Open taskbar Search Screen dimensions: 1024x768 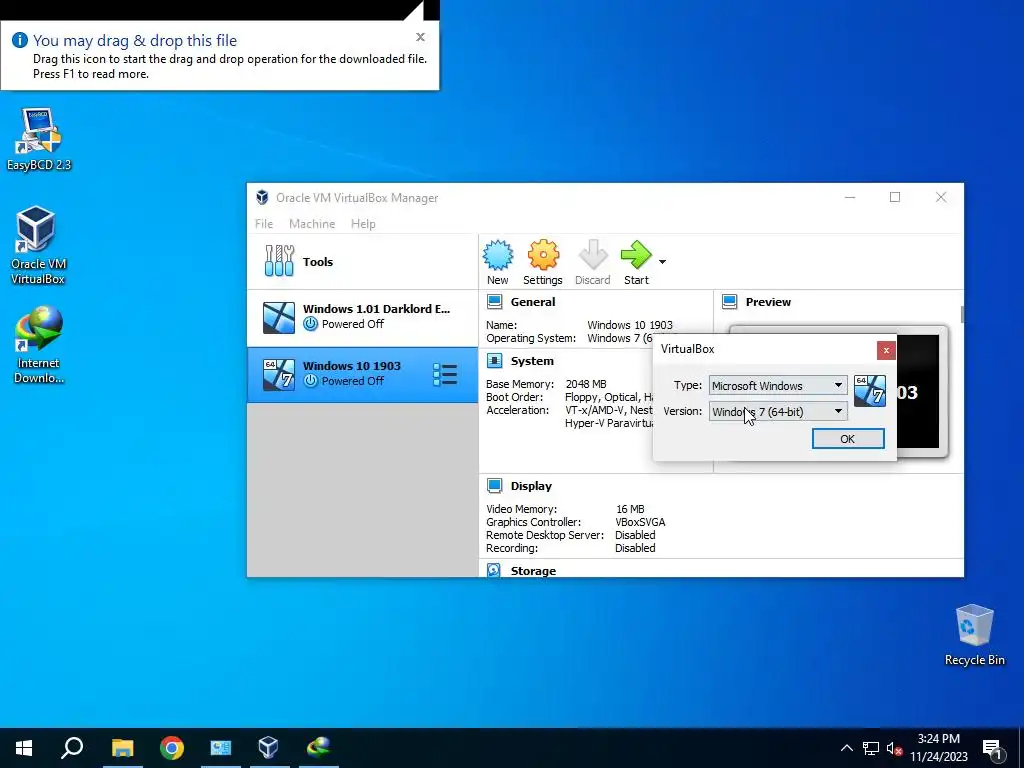[72, 748]
